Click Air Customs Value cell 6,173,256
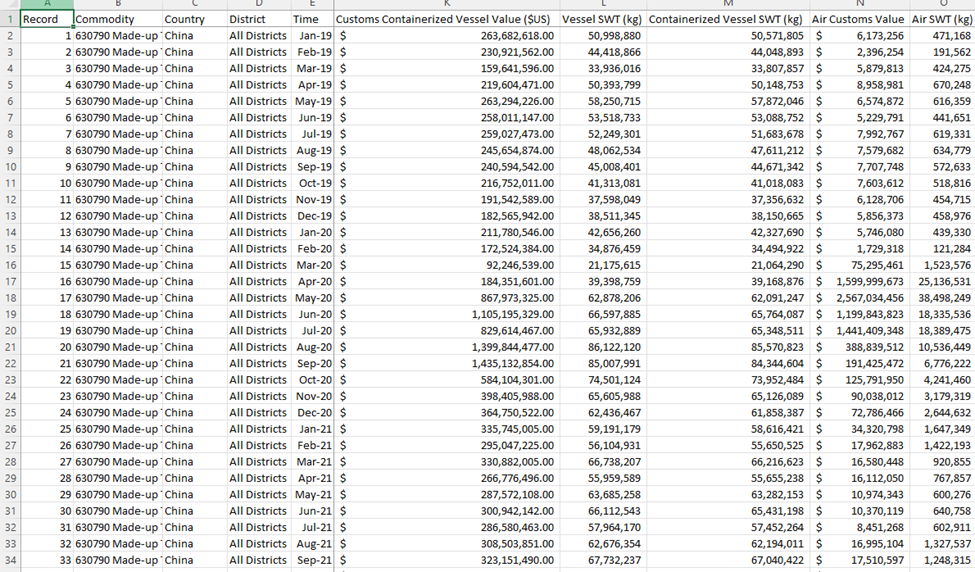The height and width of the screenshot is (572, 975). (x=860, y=35)
